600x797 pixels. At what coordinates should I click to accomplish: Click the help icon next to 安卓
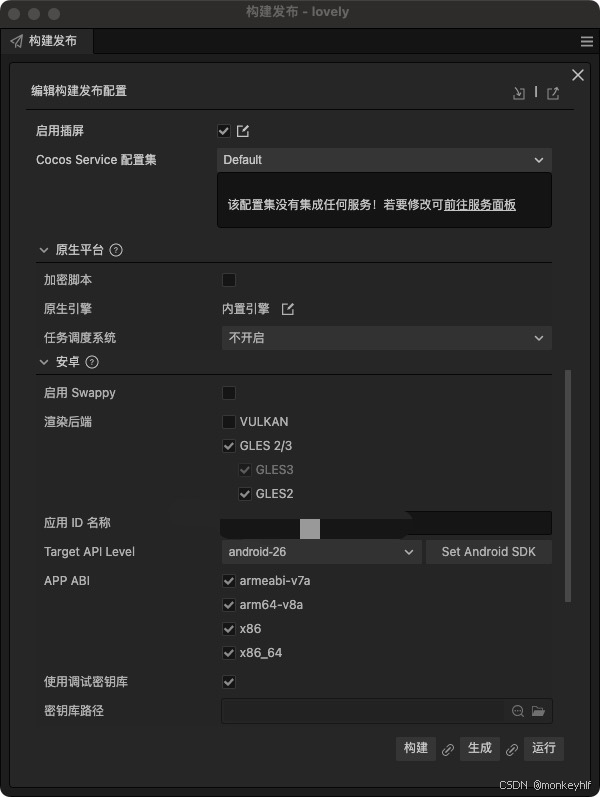click(92, 362)
